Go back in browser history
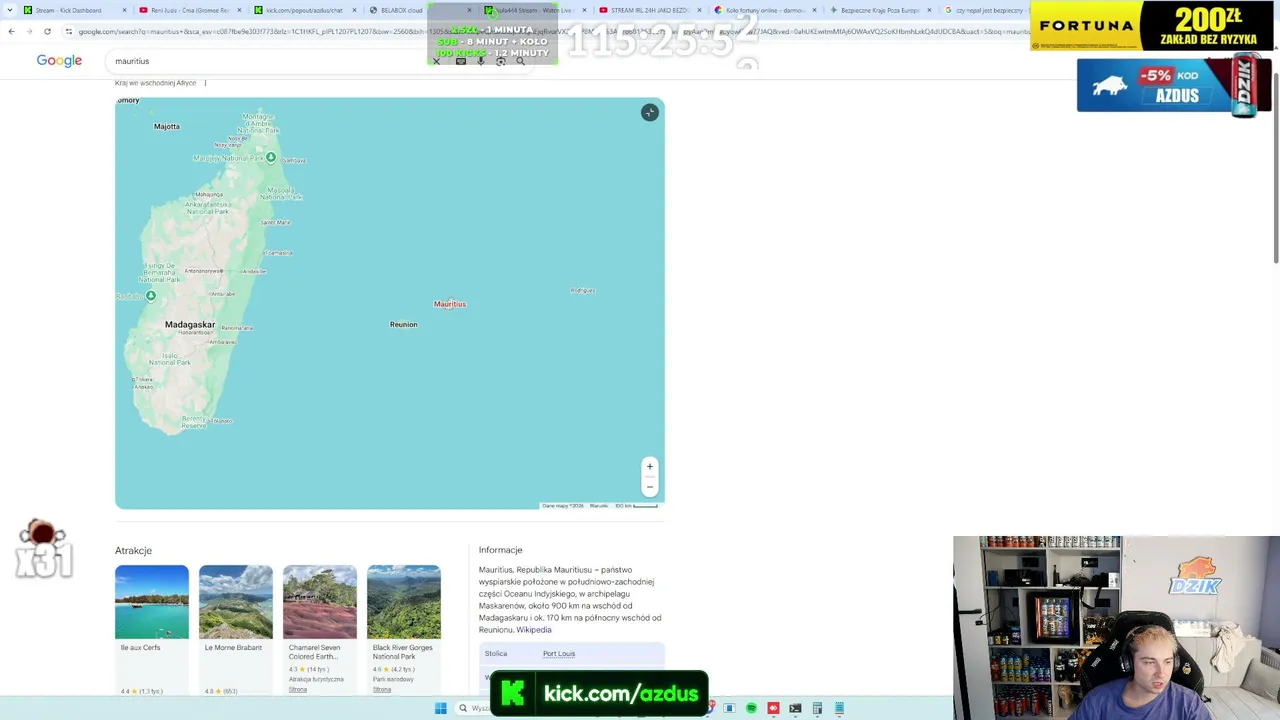 coord(11,31)
